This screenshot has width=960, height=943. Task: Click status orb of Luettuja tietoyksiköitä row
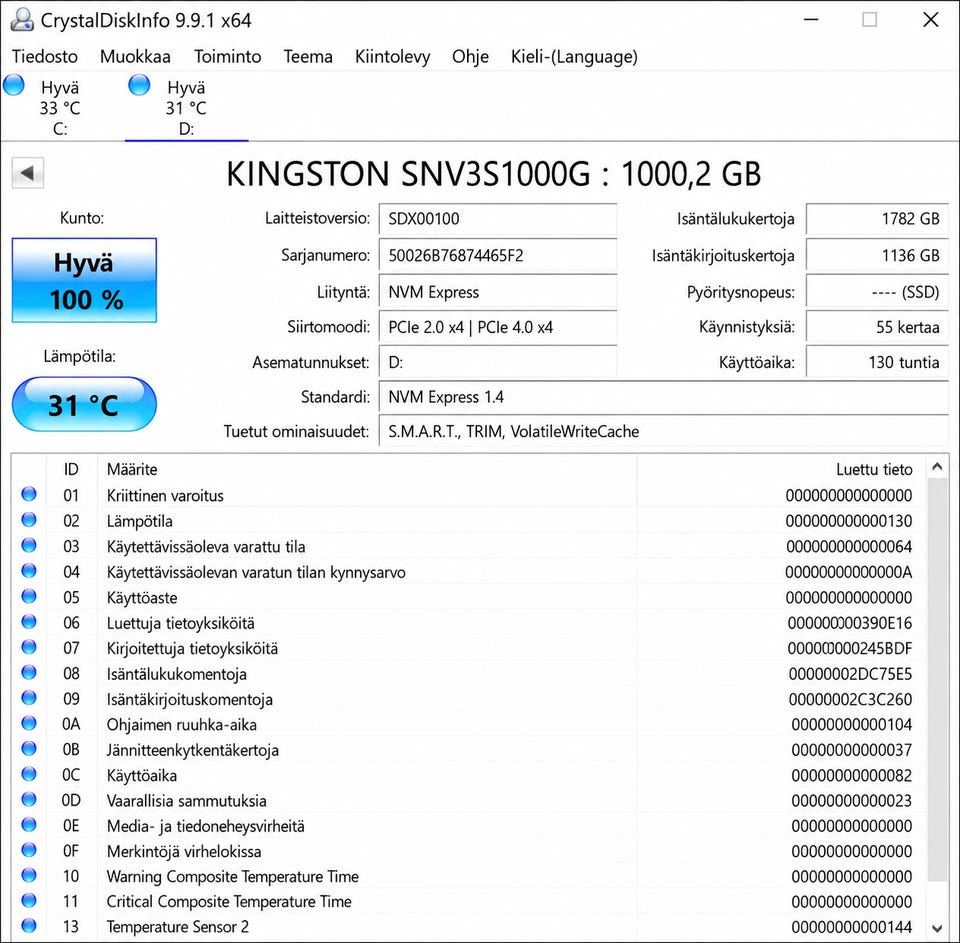(x=29, y=622)
